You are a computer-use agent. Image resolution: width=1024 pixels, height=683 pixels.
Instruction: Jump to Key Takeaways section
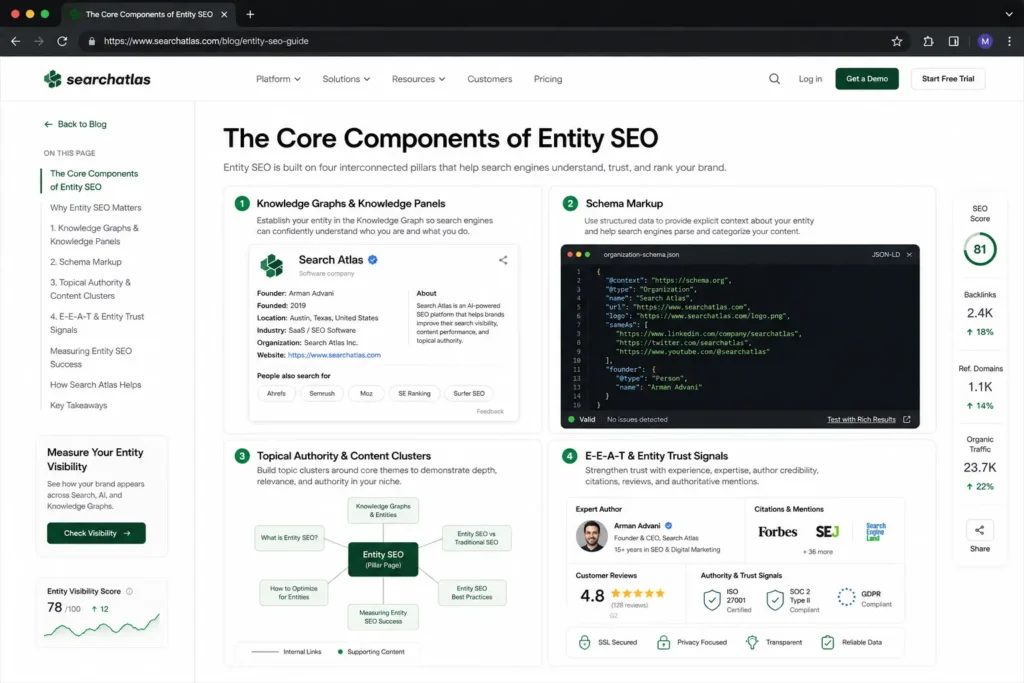click(x=78, y=405)
